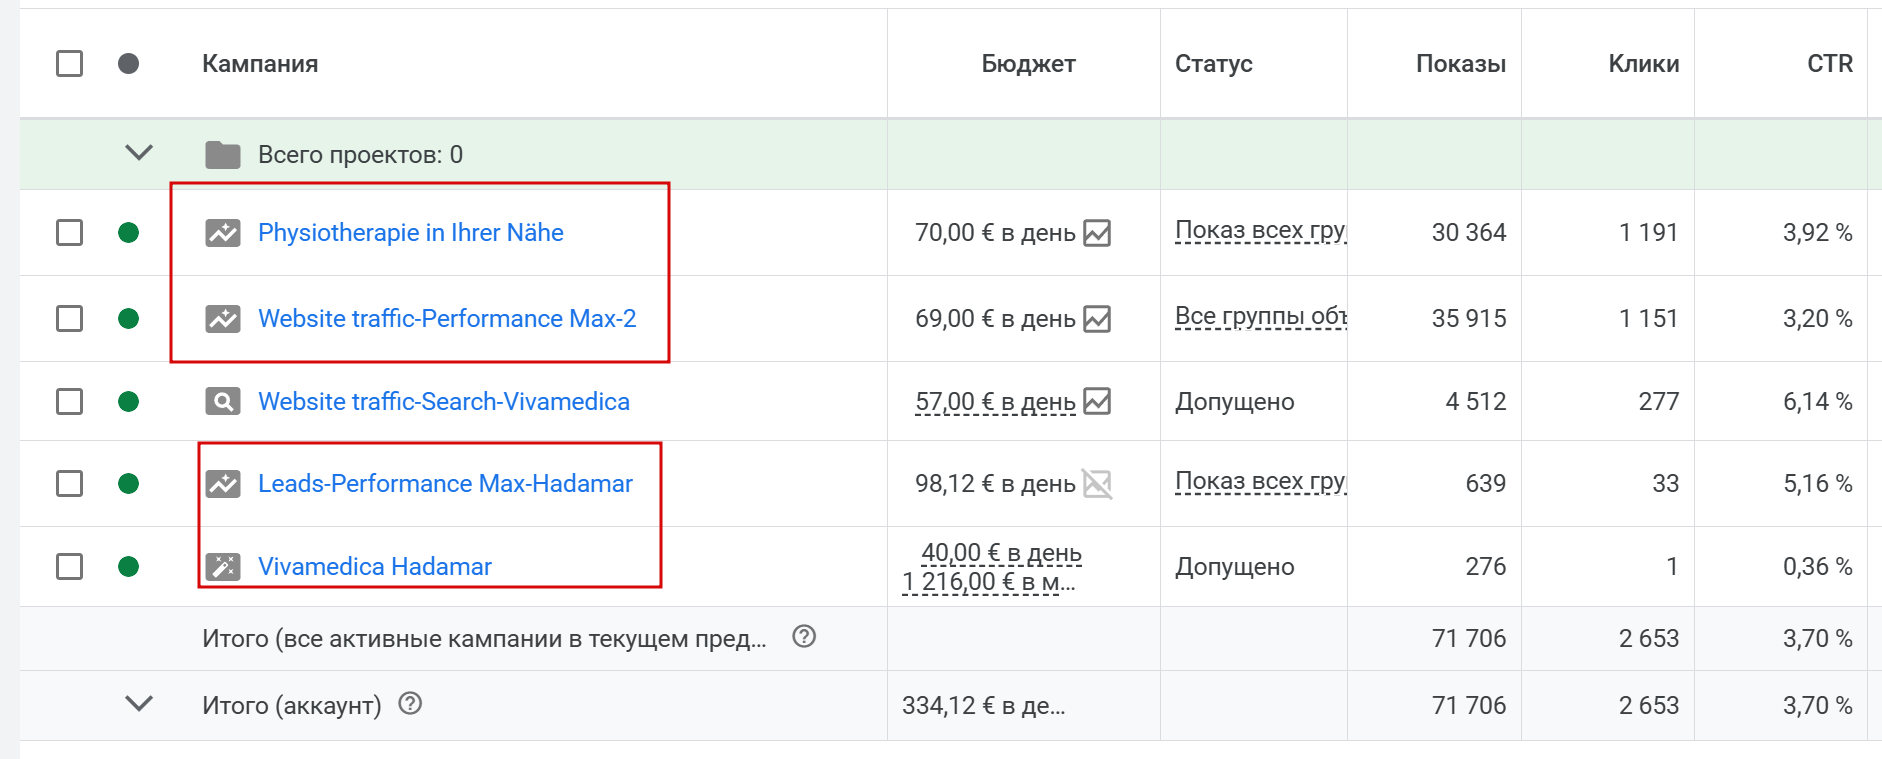Open budget chart icon for 57,00 € budget

[x=1097, y=402]
